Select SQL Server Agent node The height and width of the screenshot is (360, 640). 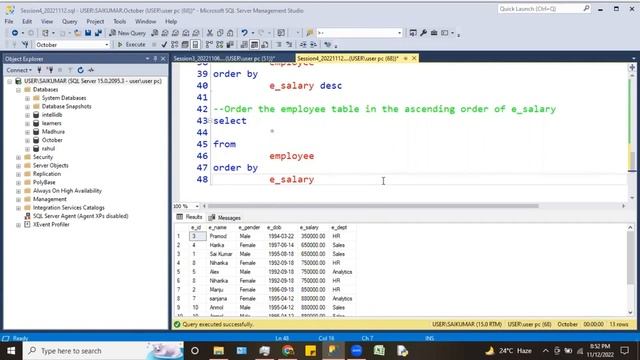[80, 216]
